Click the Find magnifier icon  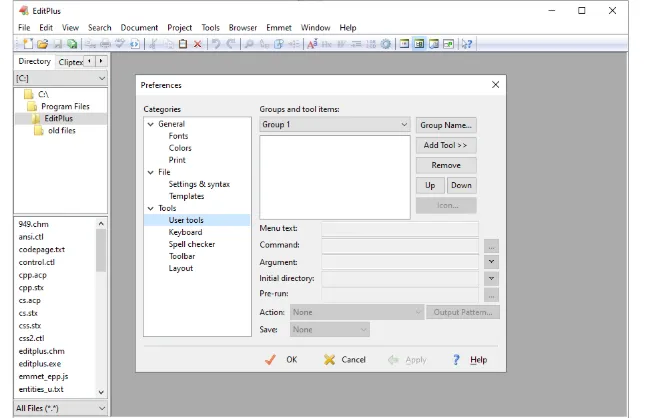tap(249, 44)
